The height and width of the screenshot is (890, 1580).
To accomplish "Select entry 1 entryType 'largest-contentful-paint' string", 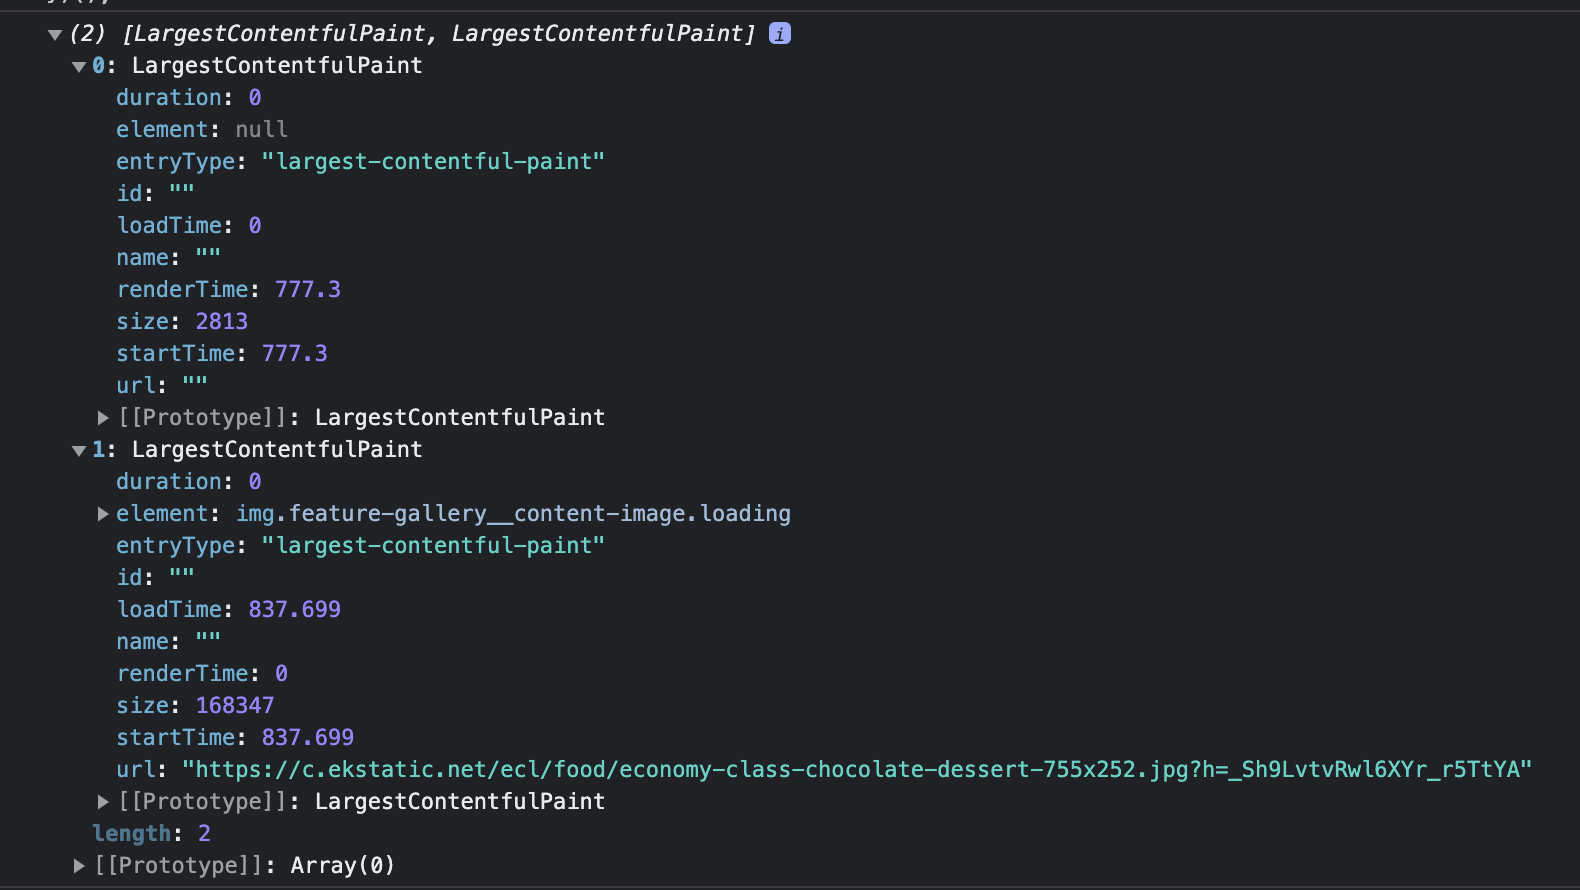I will [x=433, y=545].
